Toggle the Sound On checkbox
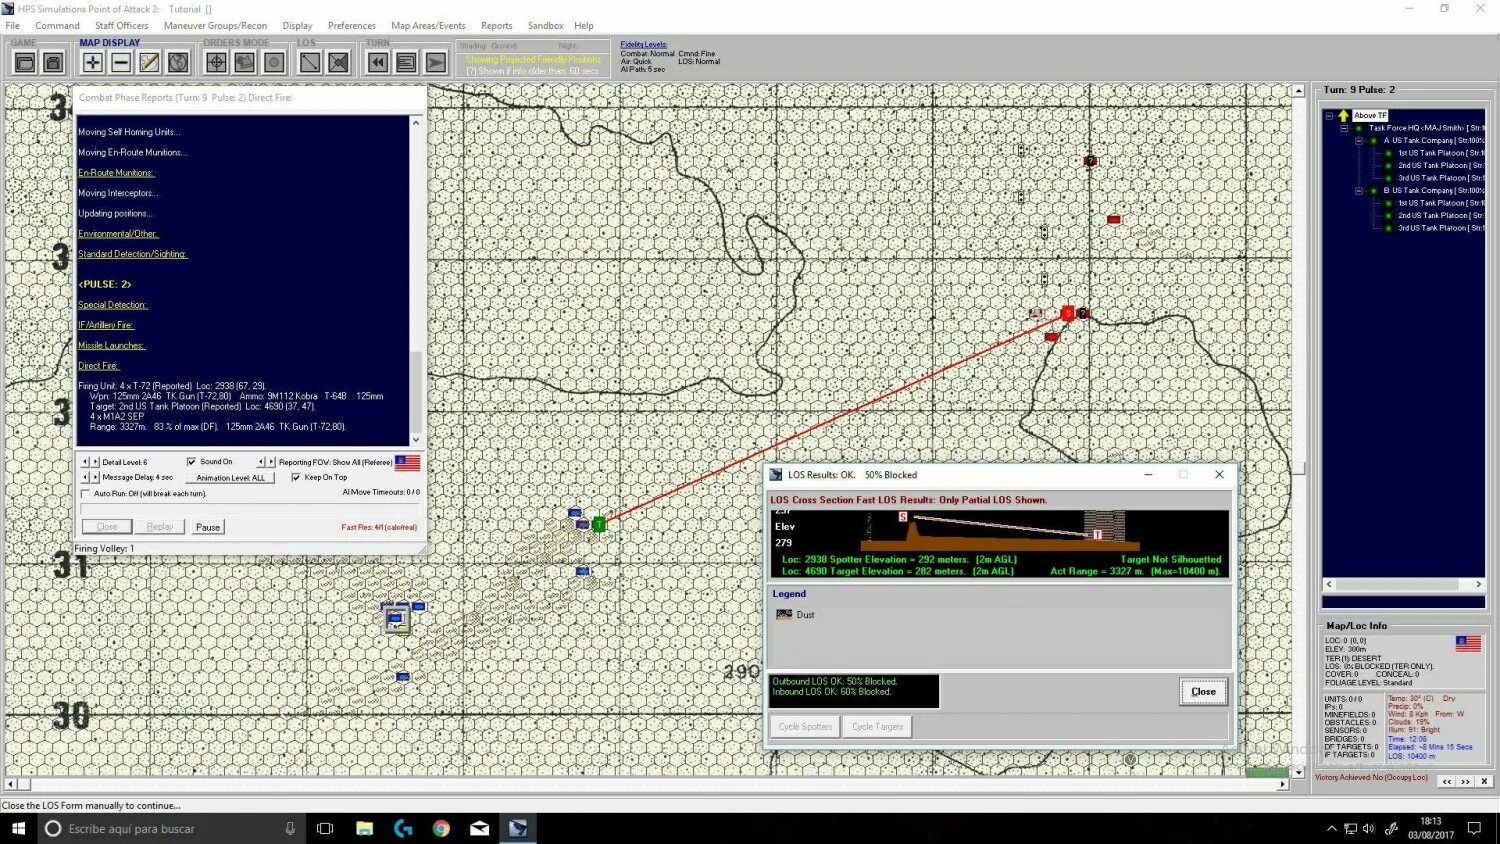 tap(191, 462)
